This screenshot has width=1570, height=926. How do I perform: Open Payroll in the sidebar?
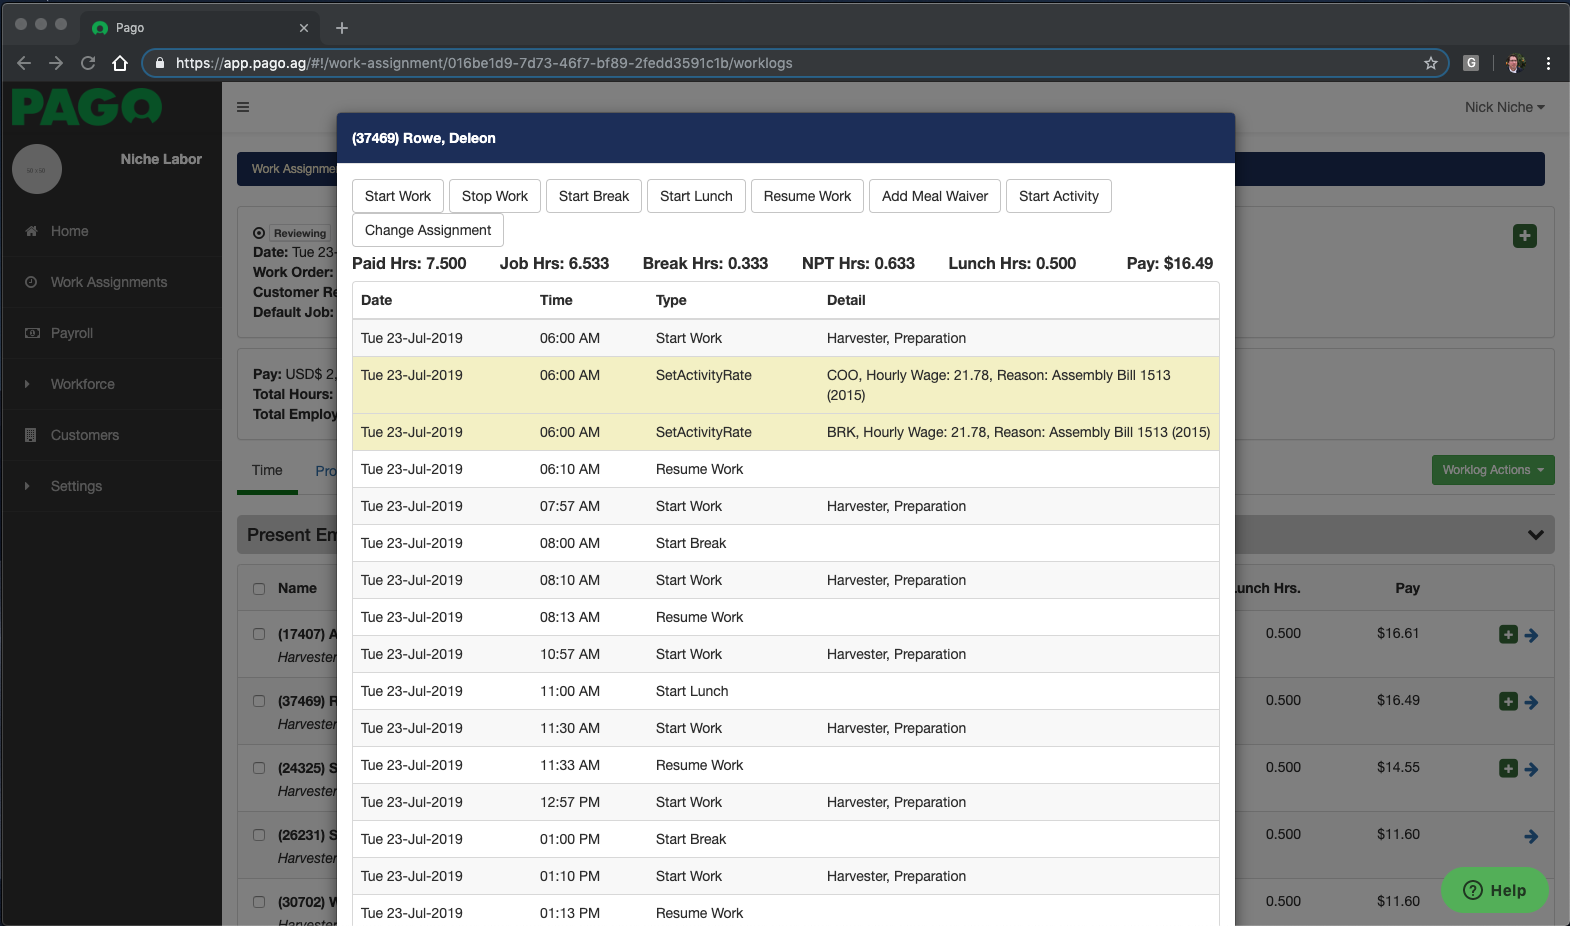72,333
